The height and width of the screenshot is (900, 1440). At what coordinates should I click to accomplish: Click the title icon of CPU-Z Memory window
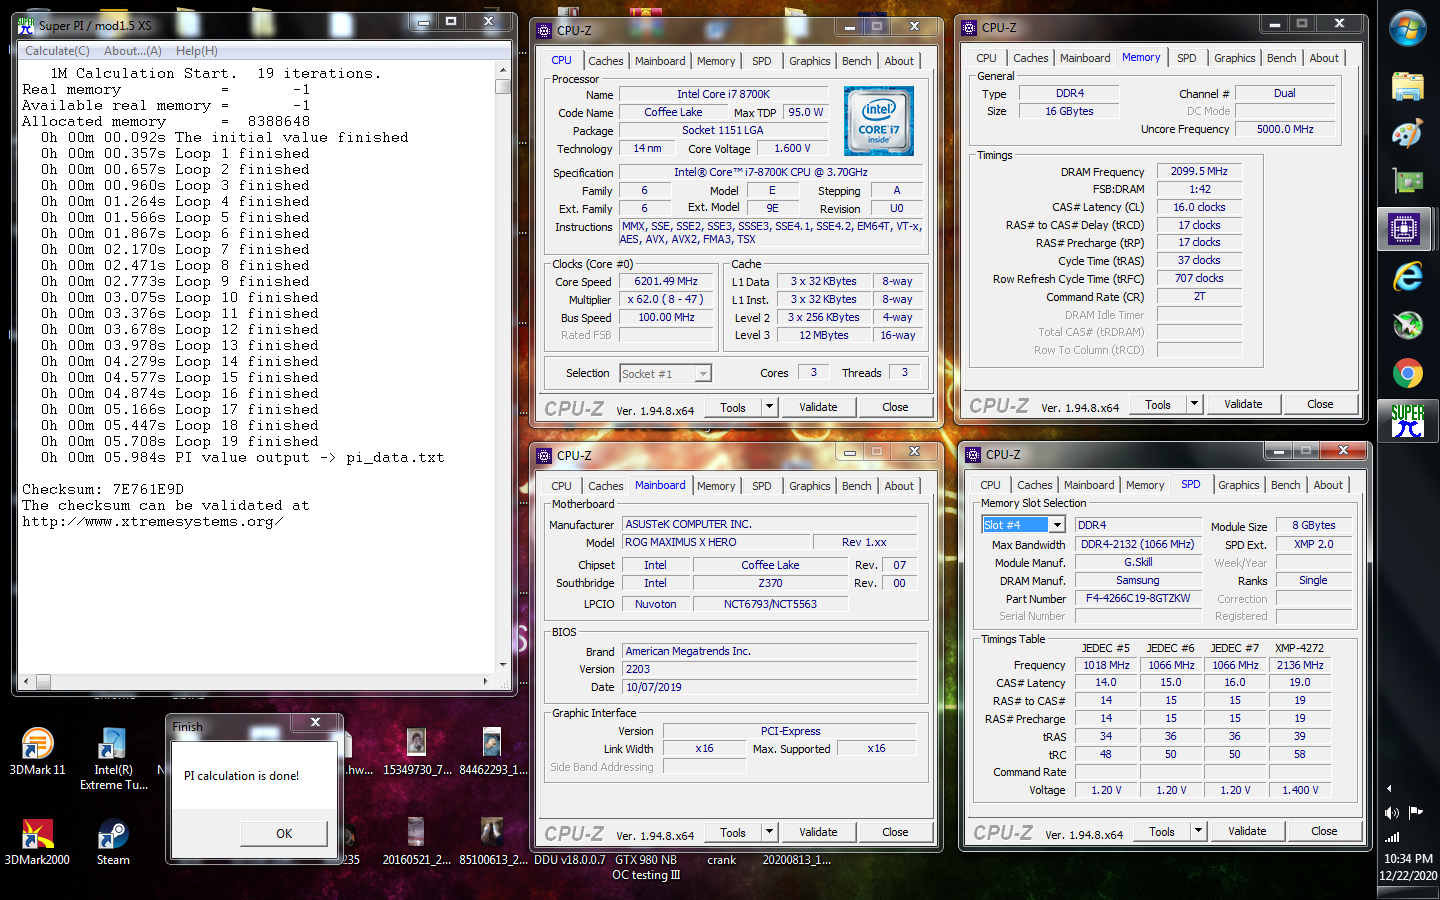969,28
